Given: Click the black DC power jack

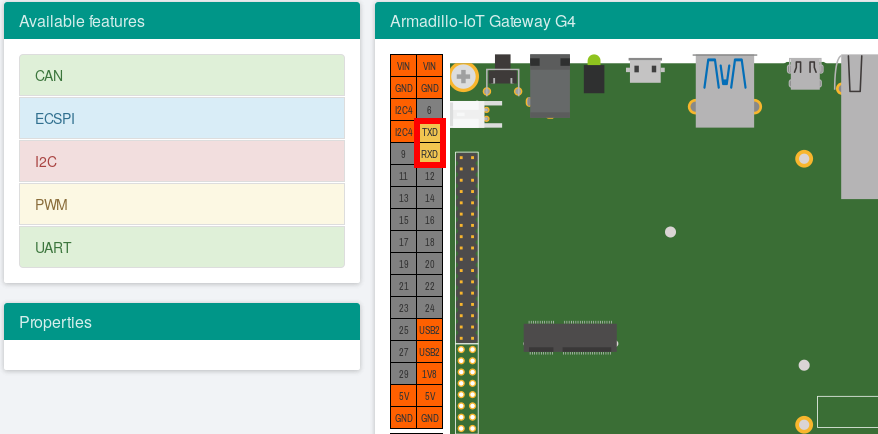Looking at the screenshot, I should pyautogui.click(x=549, y=85).
